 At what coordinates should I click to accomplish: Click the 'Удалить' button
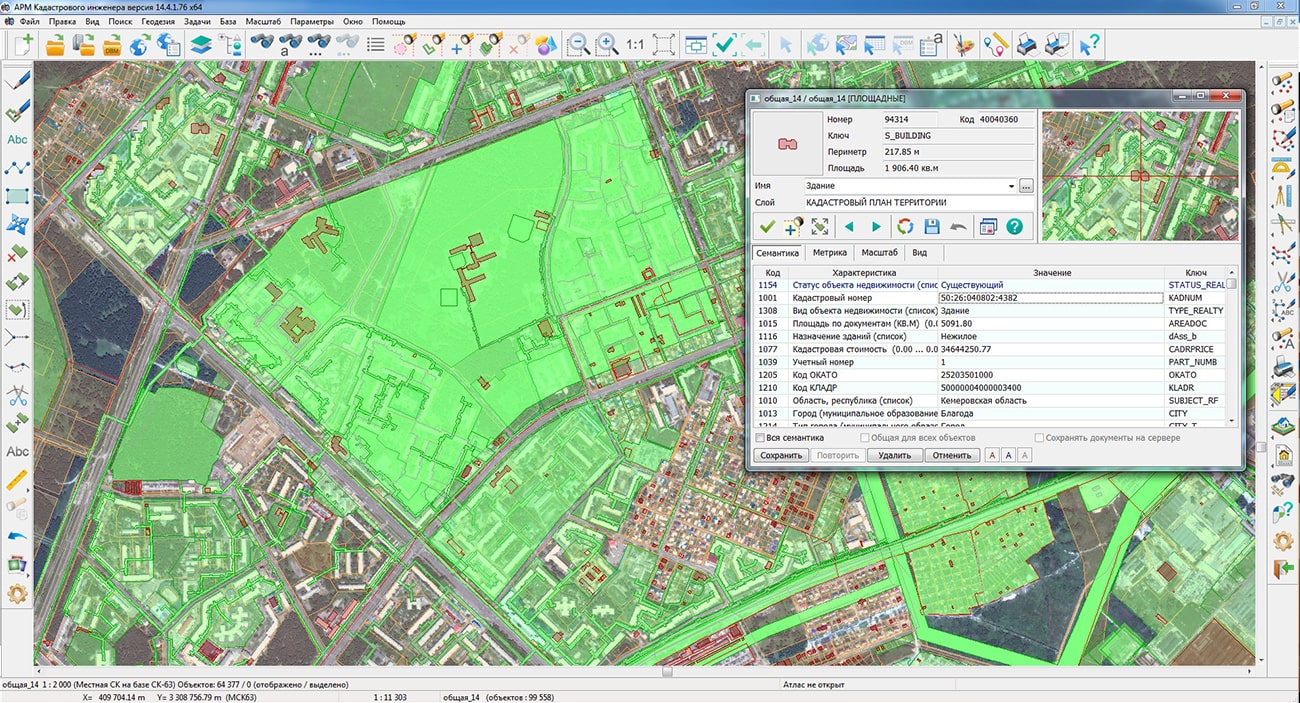pyautogui.click(x=894, y=455)
